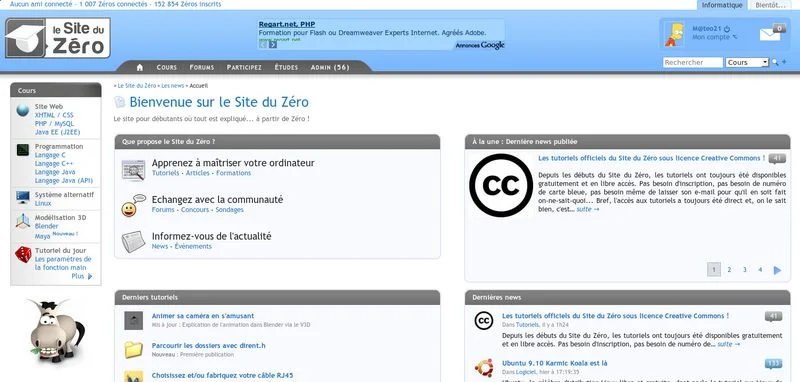Screen dimensions: 800x382
Task: Open the Concours link
Action: point(195,210)
